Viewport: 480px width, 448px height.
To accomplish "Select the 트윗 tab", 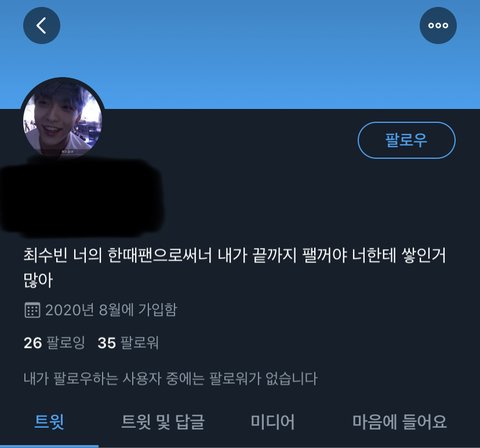I will pos(49,422).
